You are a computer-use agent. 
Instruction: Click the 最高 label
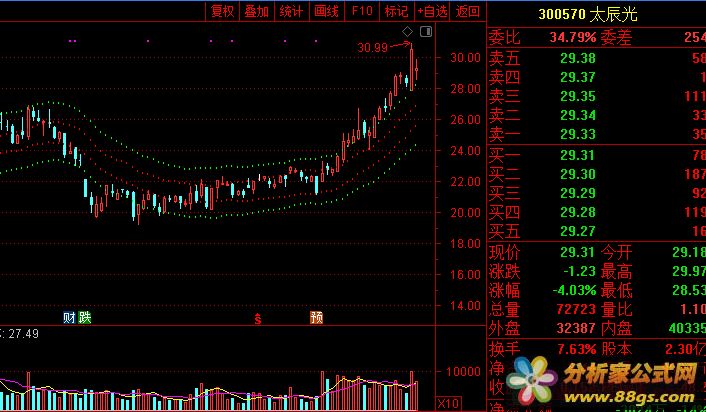pos(617,272)
